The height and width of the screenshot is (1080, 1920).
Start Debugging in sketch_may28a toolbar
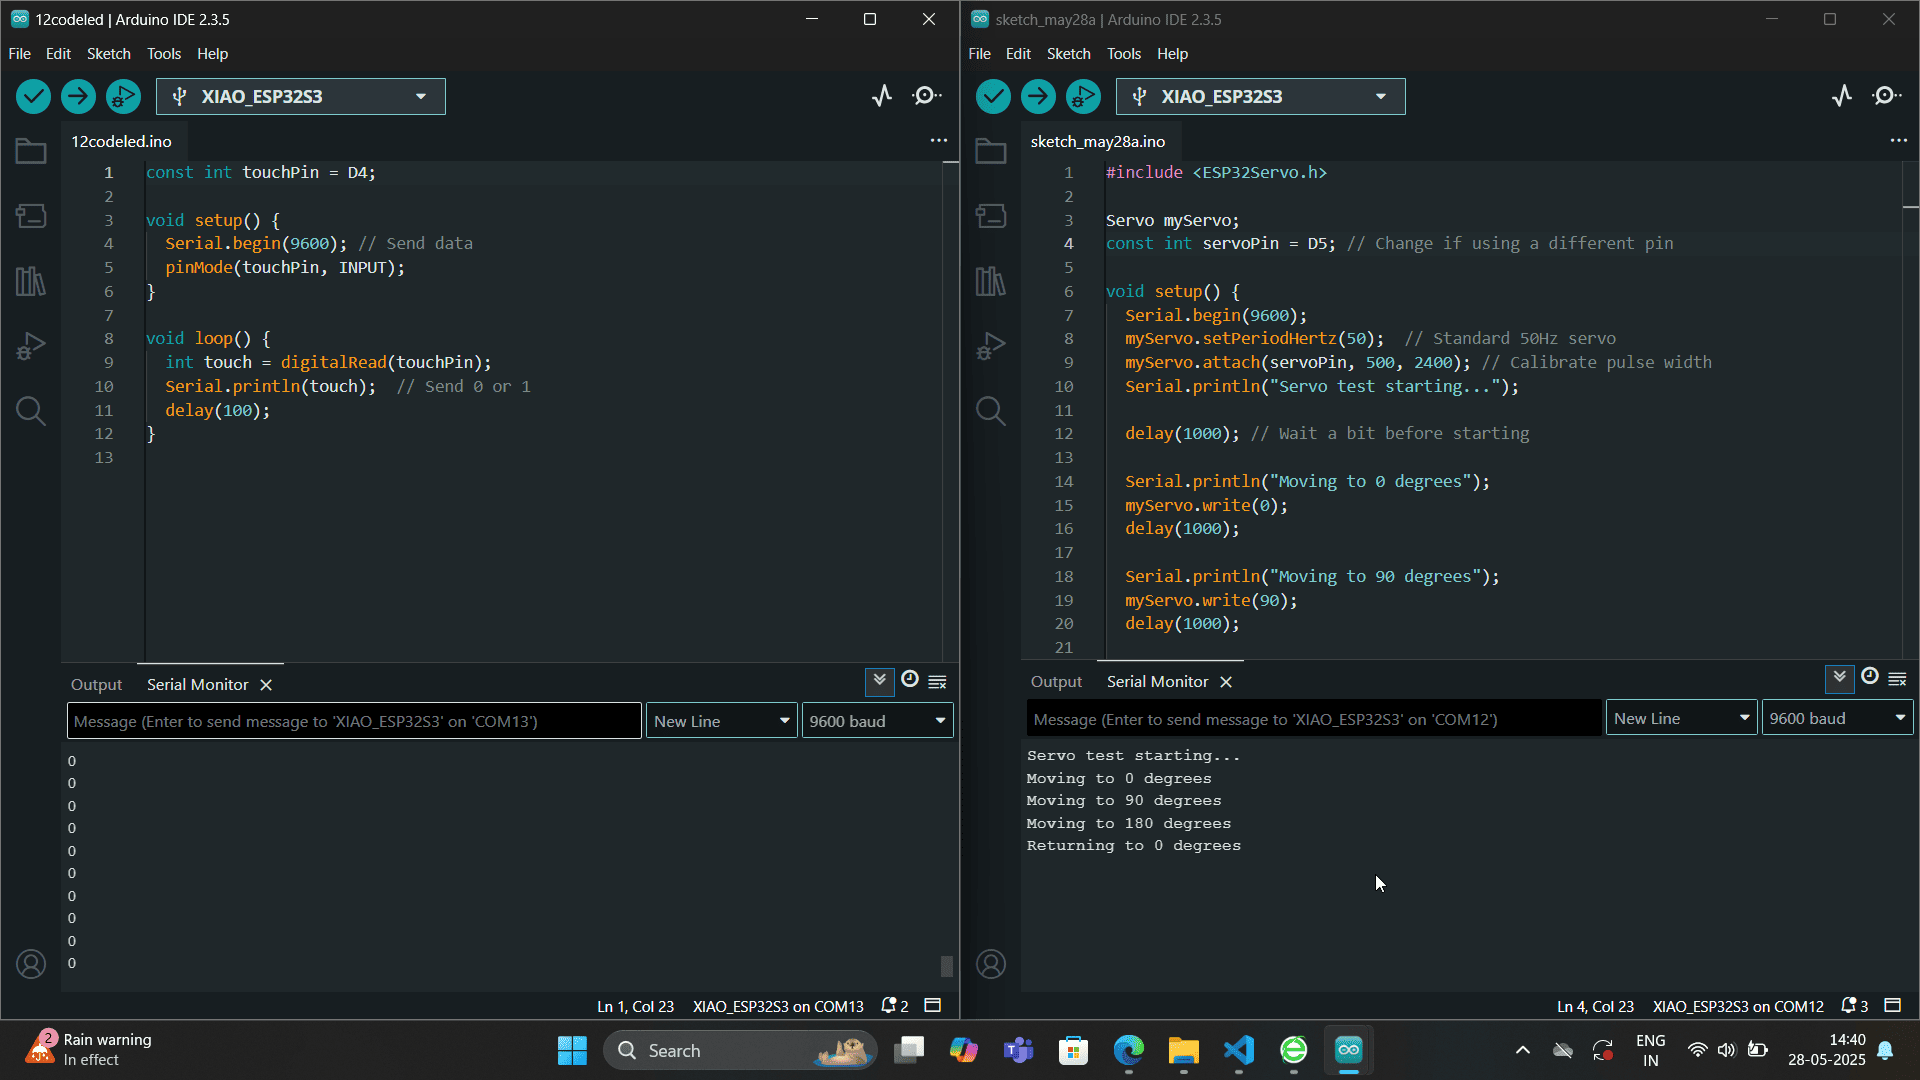point(1083,96)
